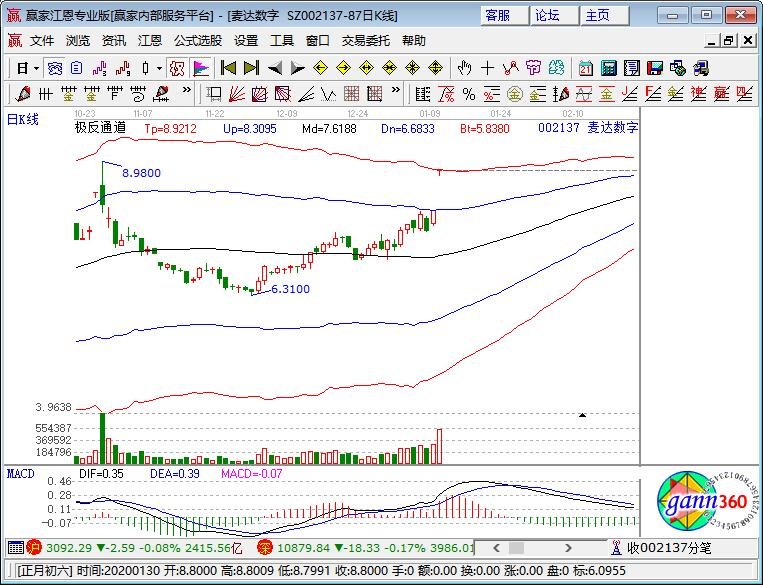Select the red zigzag line tool
This screenshot has height=585, width=763.
click(x=510, y=68)
